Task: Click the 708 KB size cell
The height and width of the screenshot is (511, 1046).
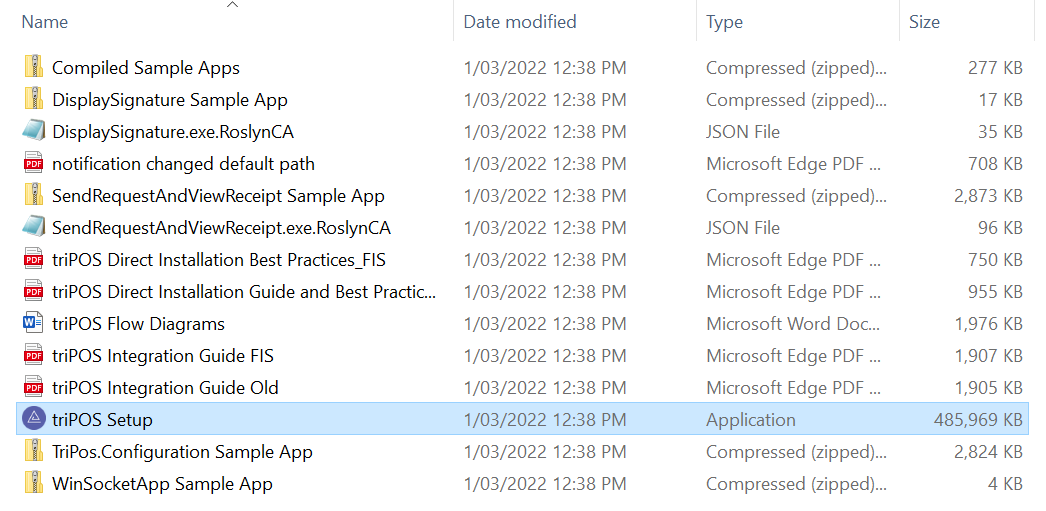Action: 995,164
